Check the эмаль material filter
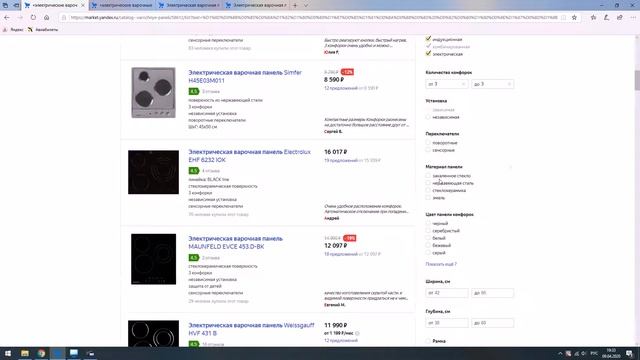 pyautogui.click(x=428, y=198)
